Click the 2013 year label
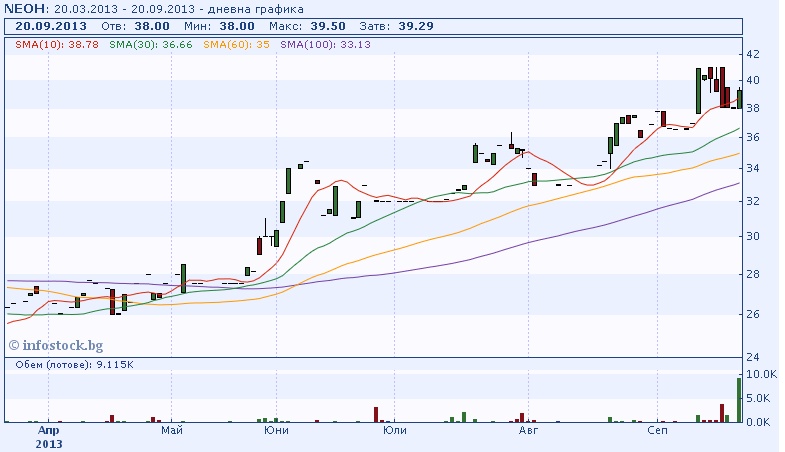785x452 pixels. coord(49,444)
